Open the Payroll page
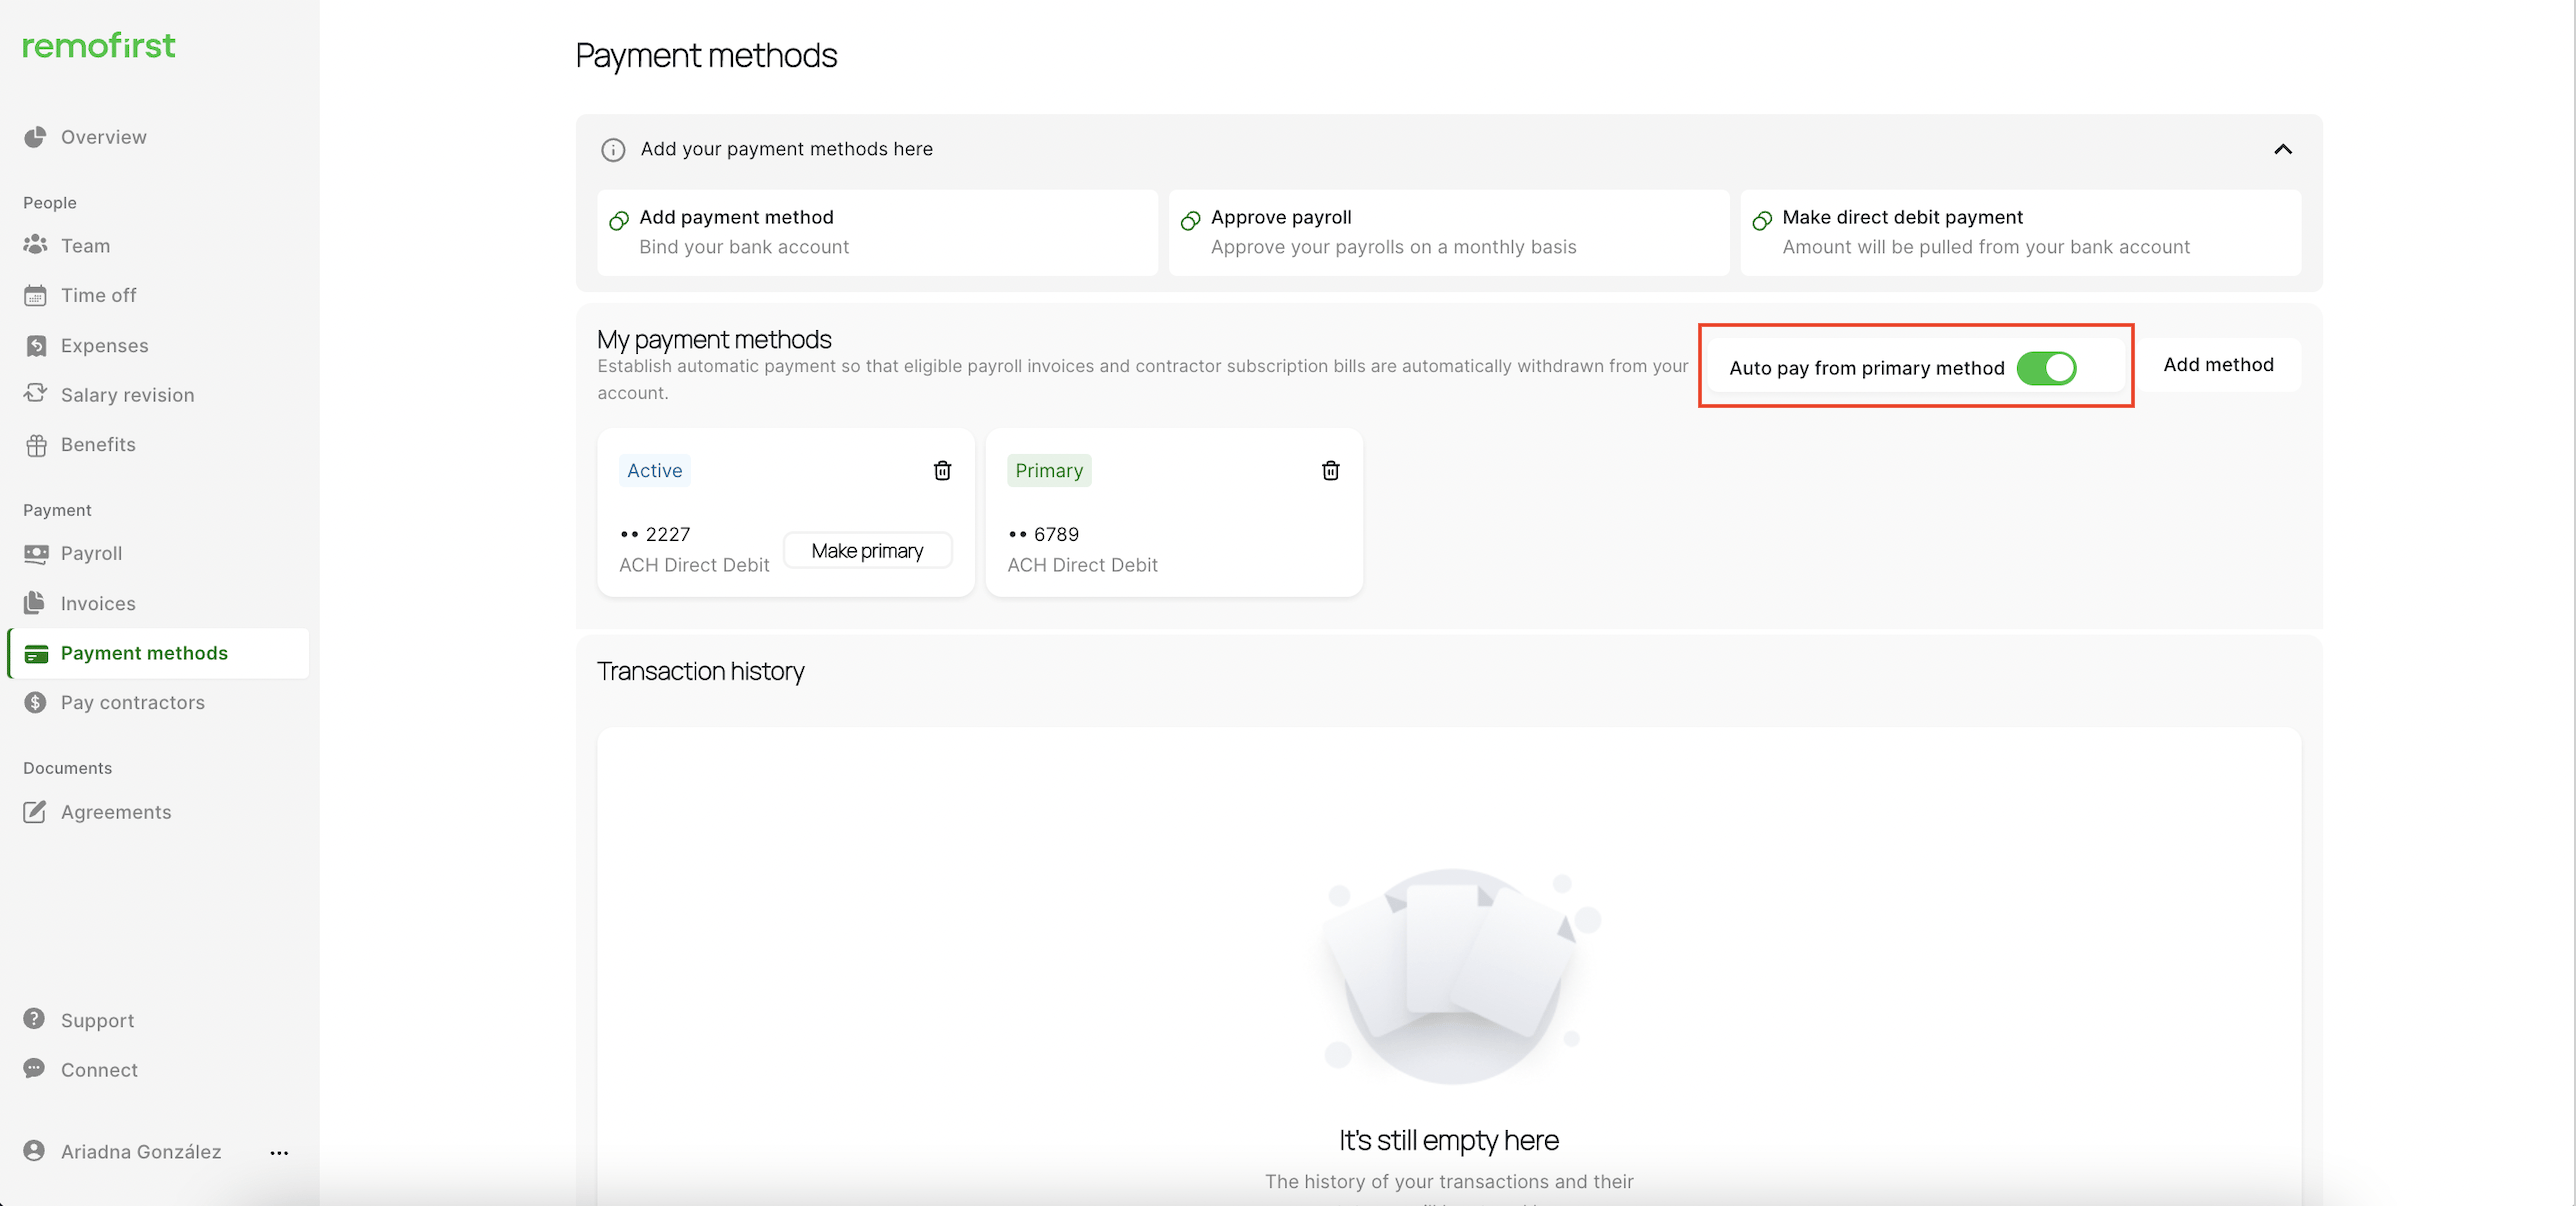Viewport: 2576px width, 1206px height. 91,553
